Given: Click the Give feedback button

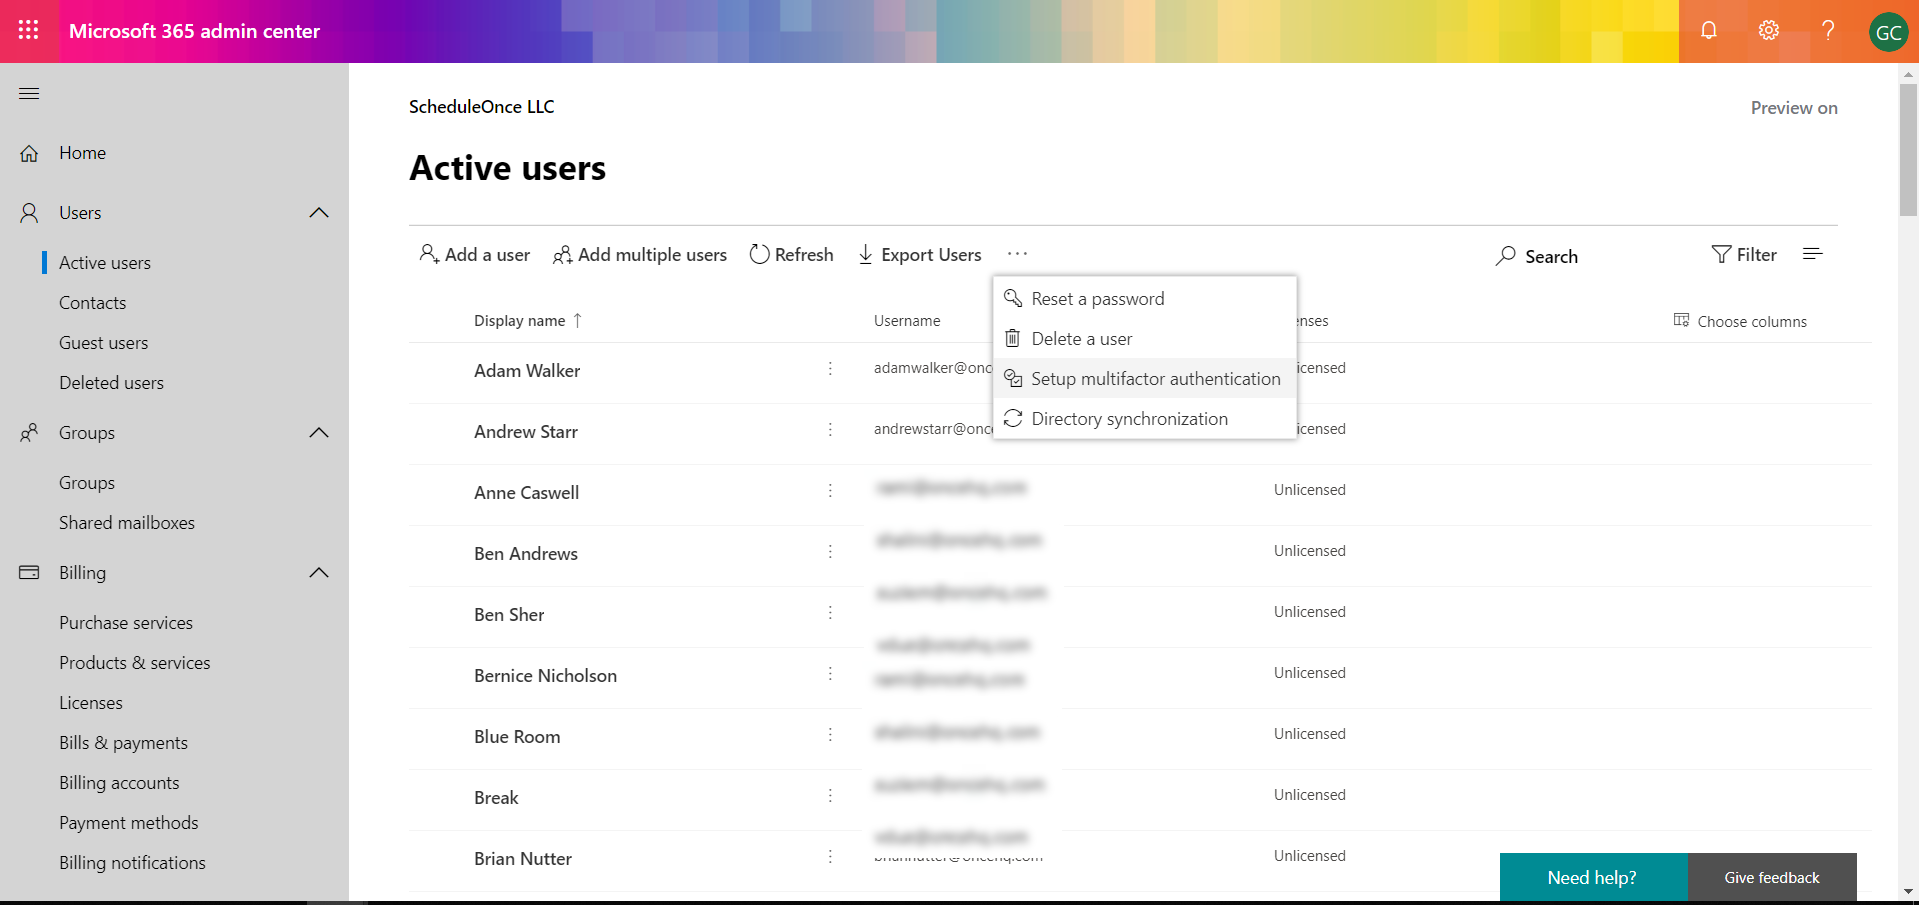Looking at the screenshot, I should [1772, 877].
